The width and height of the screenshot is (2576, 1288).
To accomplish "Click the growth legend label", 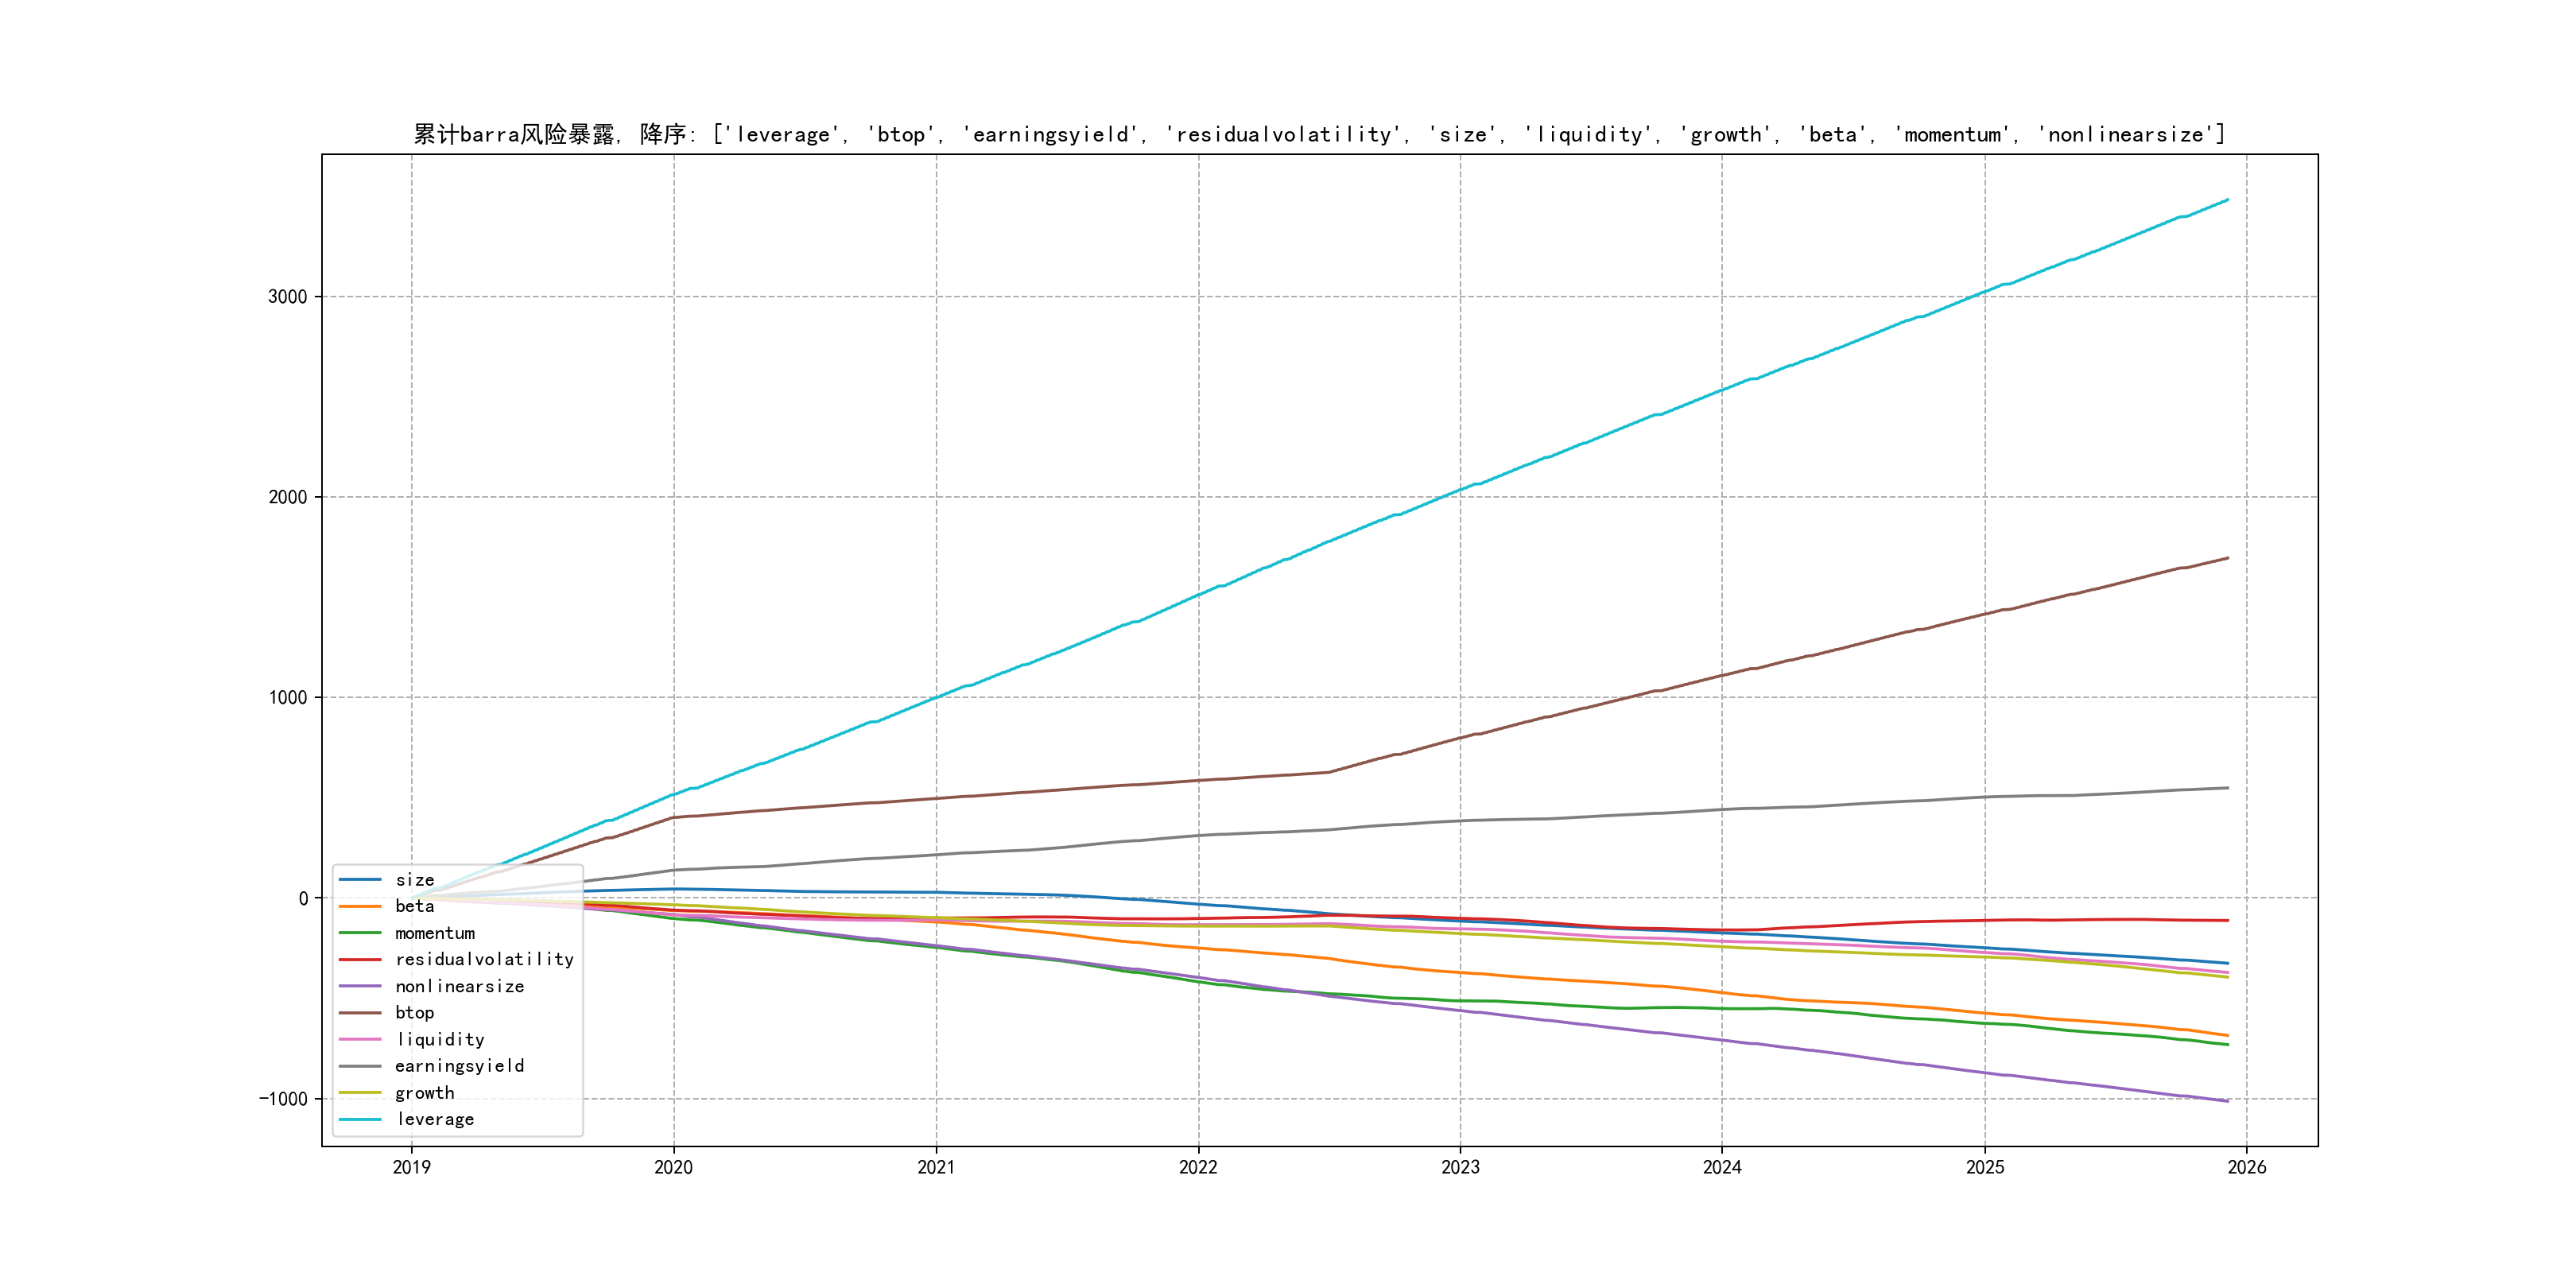I will tap(424, 1093).
